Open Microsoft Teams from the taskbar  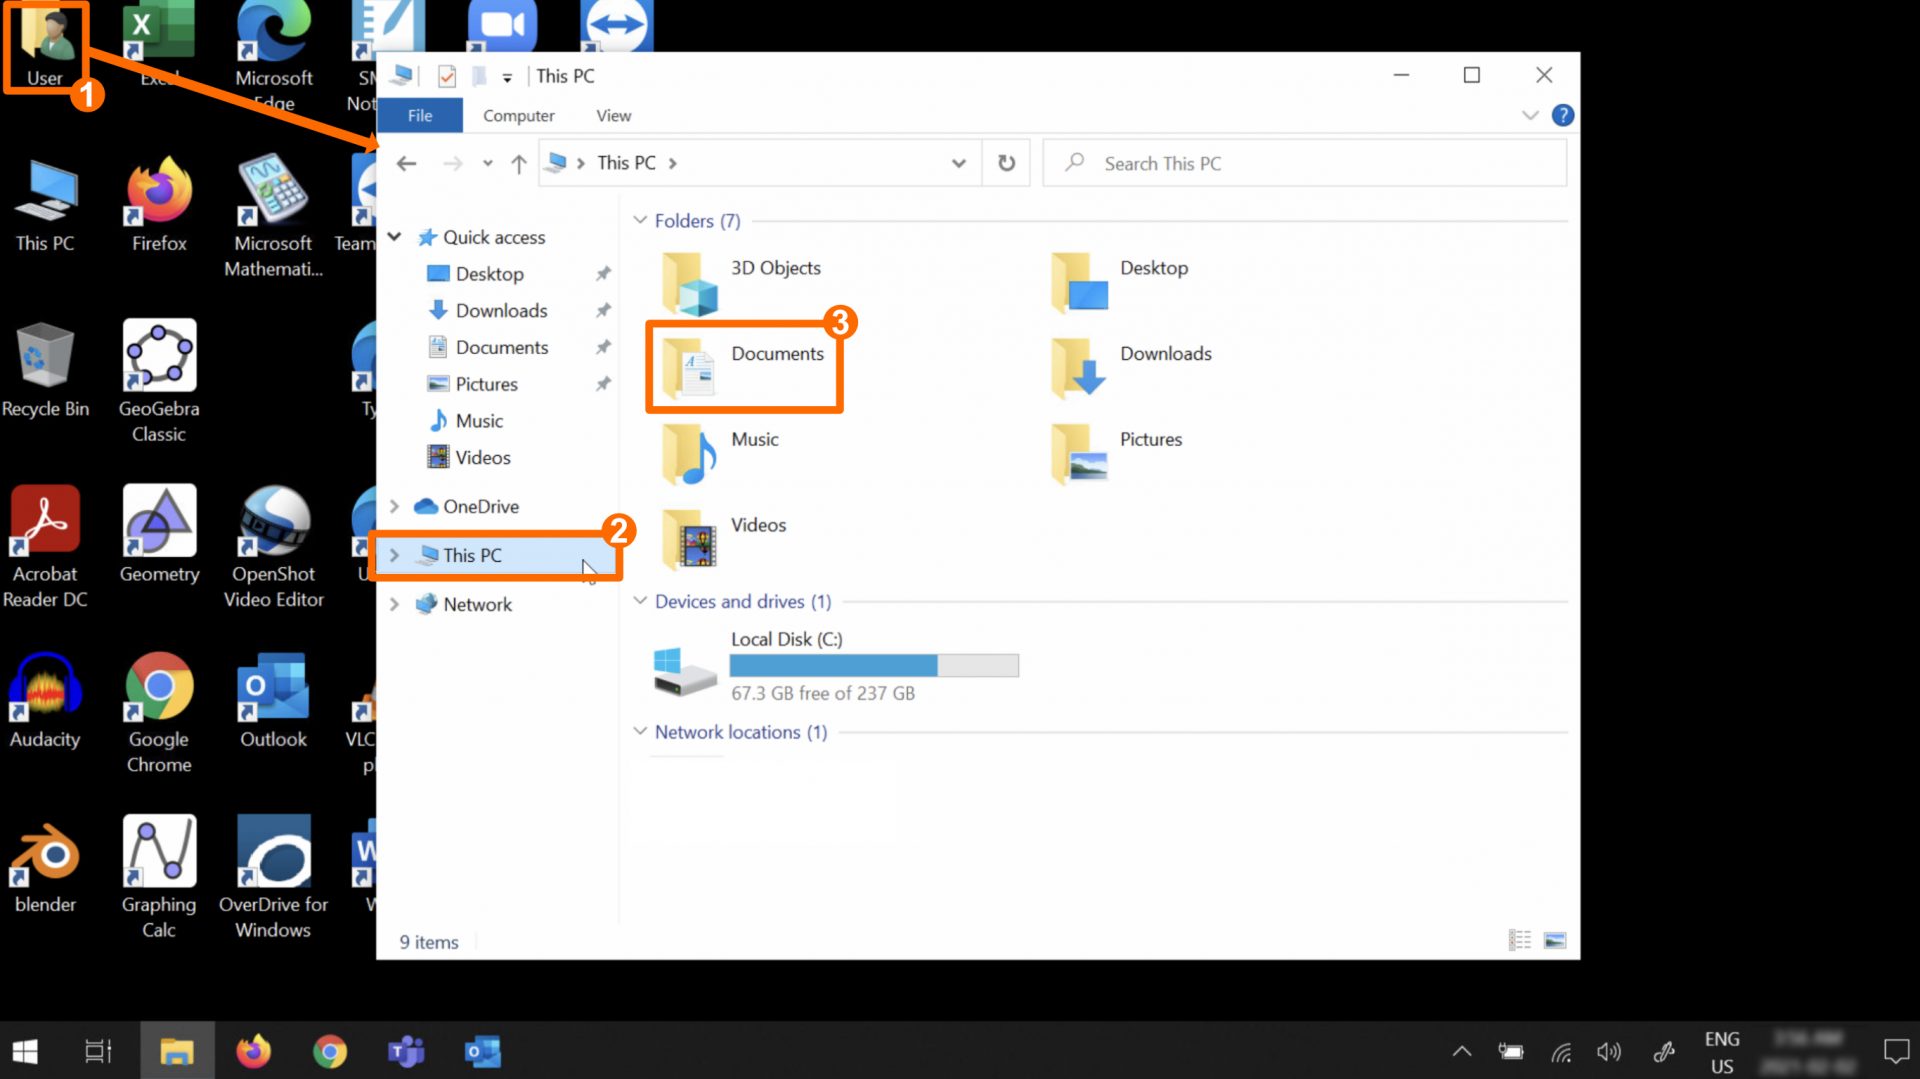click(x=405, y=1051)
